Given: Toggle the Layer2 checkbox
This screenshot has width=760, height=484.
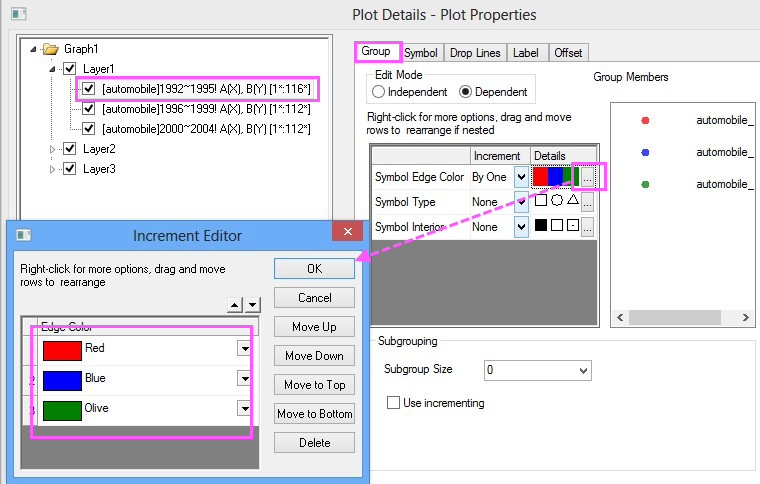Looking at the screenshot, I should (x=69, y=149).
